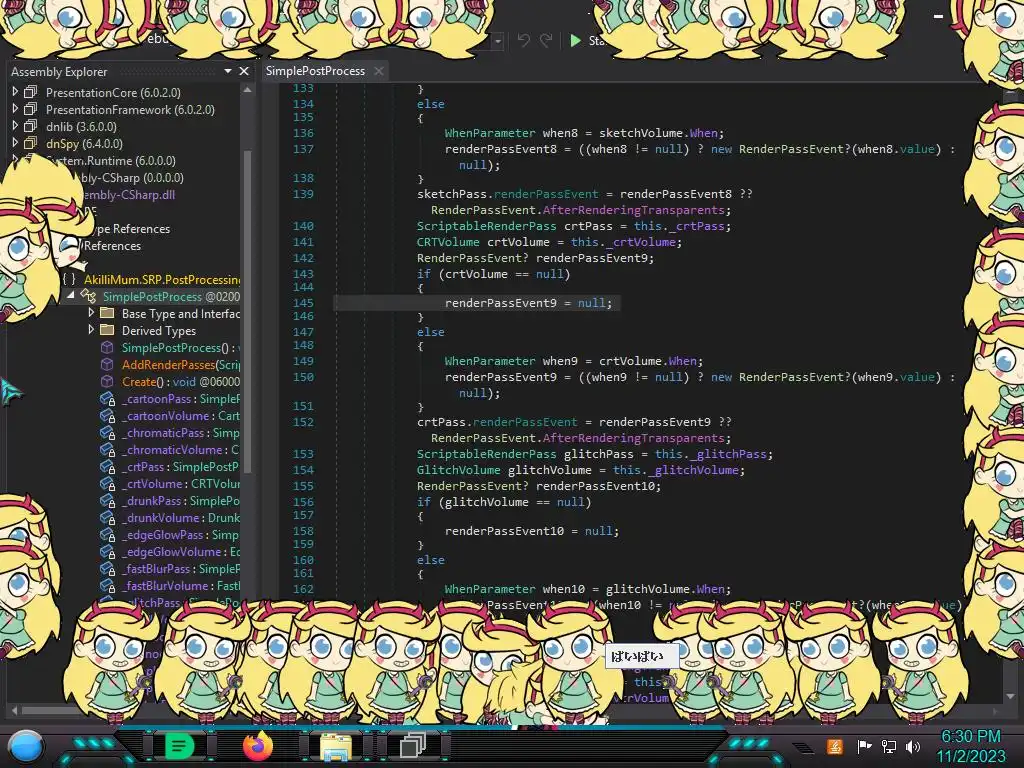Click the AkilliMum namespace braces icon
This screenshot has height=768, width=1024.
point(69,279)
